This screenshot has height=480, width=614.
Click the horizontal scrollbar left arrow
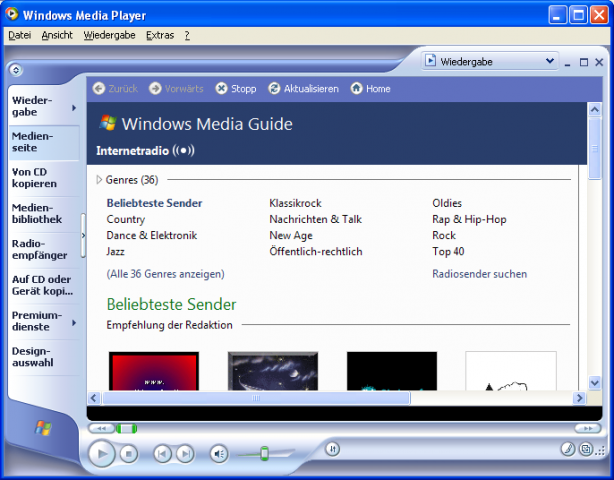(94, 398)
